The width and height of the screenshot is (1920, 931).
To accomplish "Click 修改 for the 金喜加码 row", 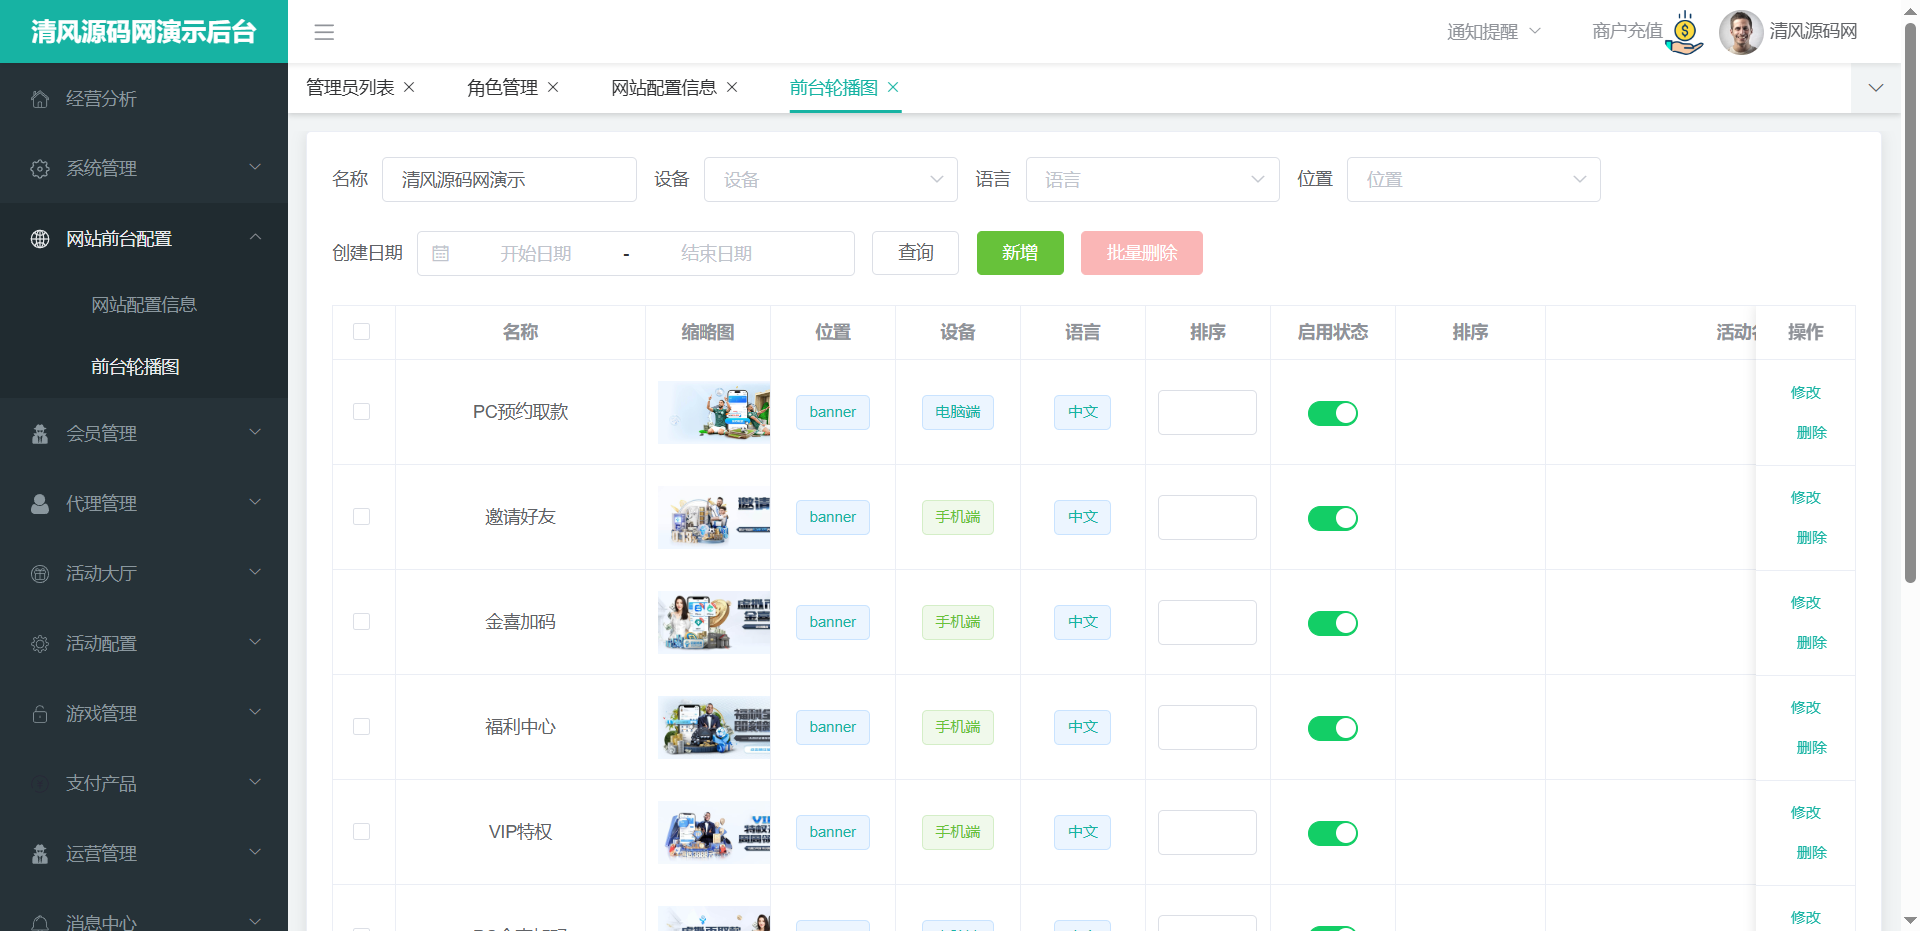I will [x=1805, y=603].
